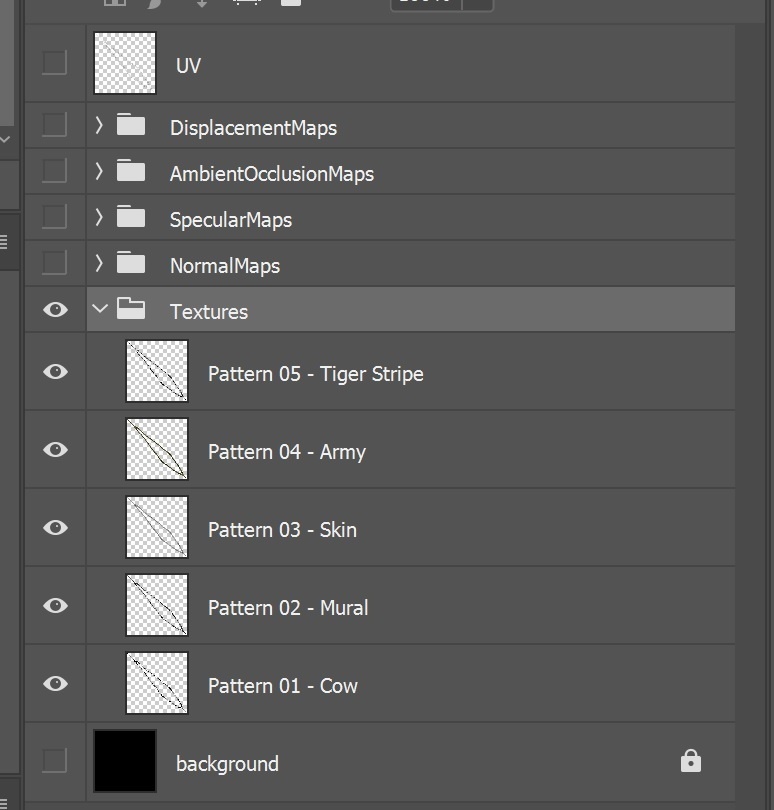This screenshot has width=774, height=810.
Task: Show the UV layer via its visibility box
Action: click(x=55, y=63)
